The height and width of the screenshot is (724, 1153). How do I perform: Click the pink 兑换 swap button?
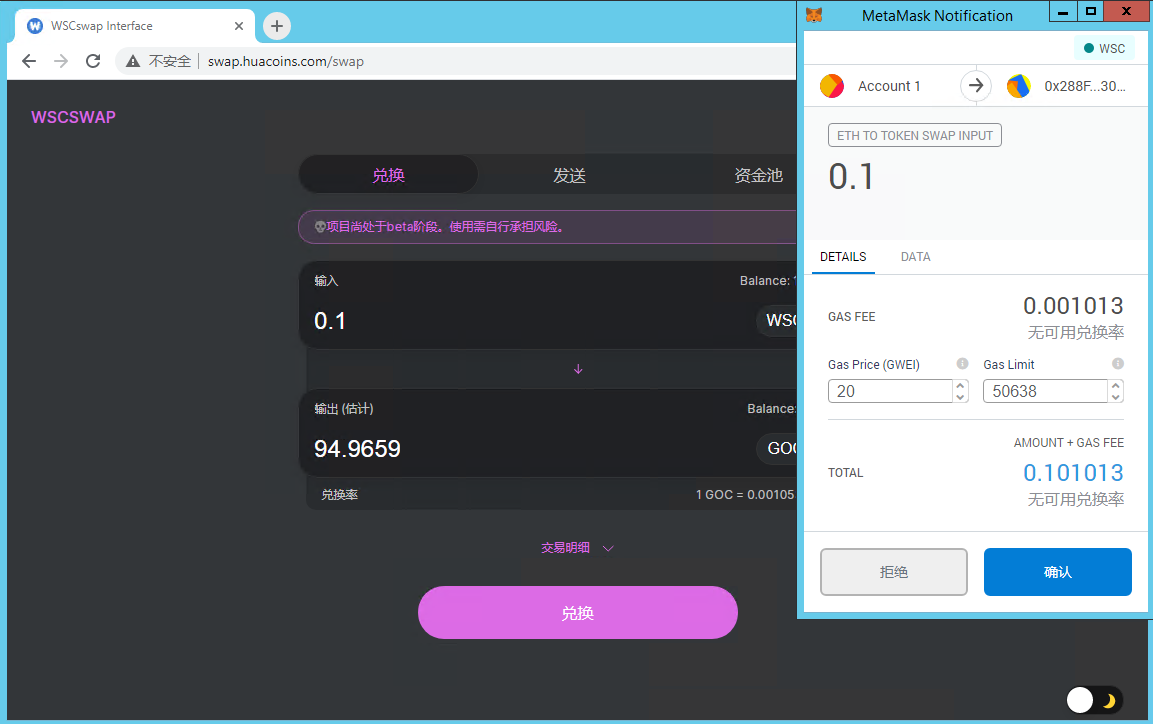(577, 612)
